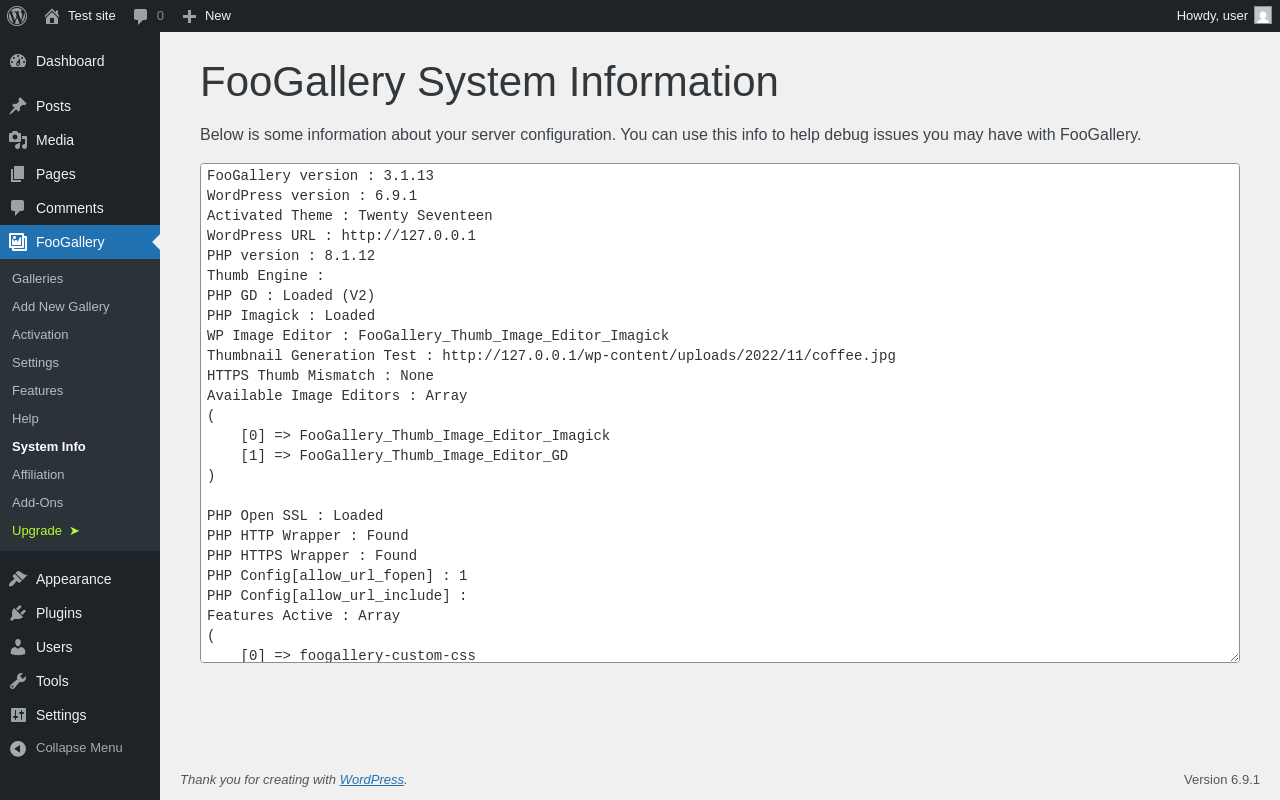Viewport: 1280px width, 800px height.
Task: Open FooGallery Settings submenu item
Action: coord(80,363)
